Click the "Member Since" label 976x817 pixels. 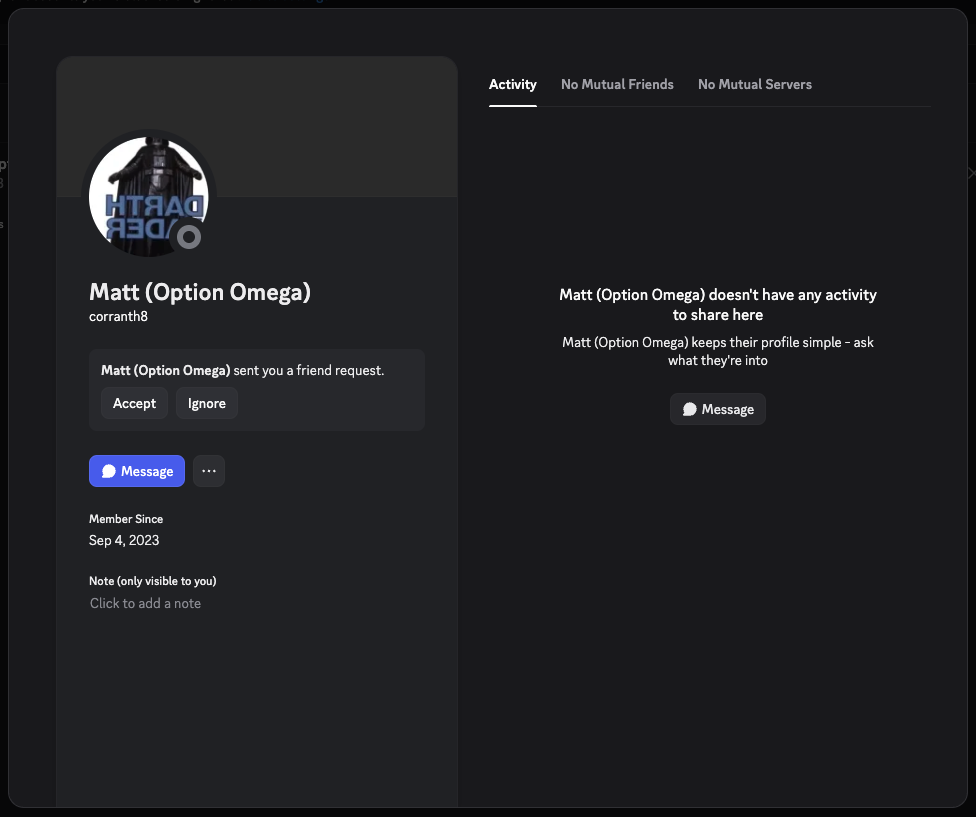coord(126,519)
